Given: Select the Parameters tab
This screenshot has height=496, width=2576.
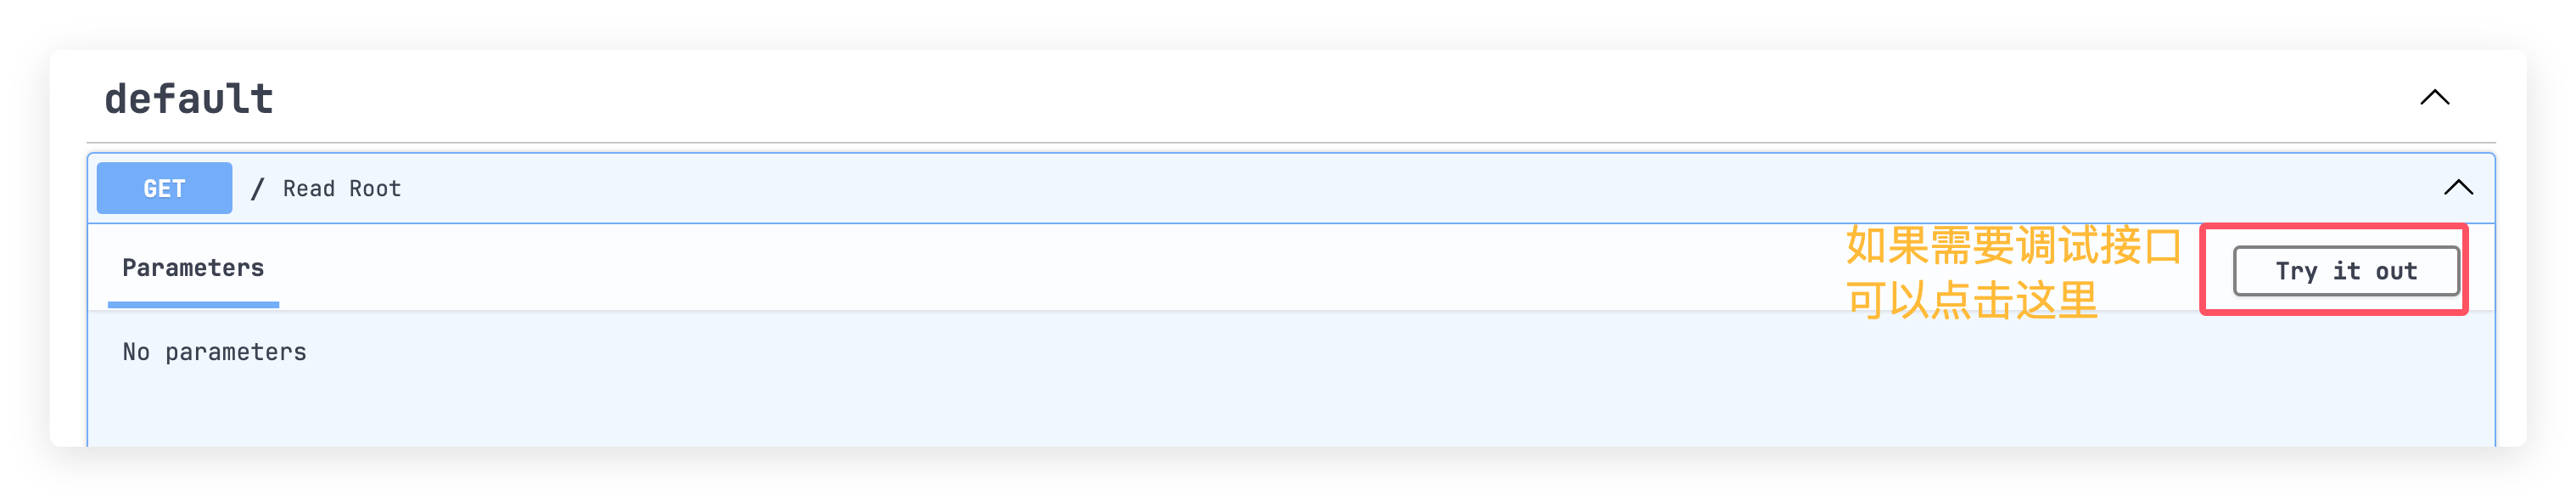Looking at the screenshot, I should pos(193,268).
